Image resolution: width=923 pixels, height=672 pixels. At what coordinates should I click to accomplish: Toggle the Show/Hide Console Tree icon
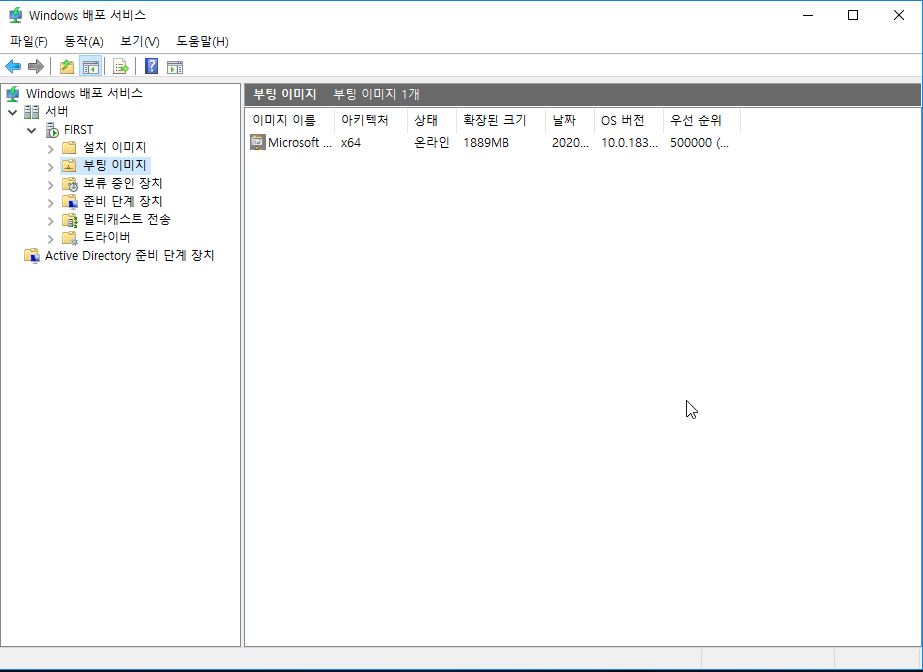pos(91,66)
